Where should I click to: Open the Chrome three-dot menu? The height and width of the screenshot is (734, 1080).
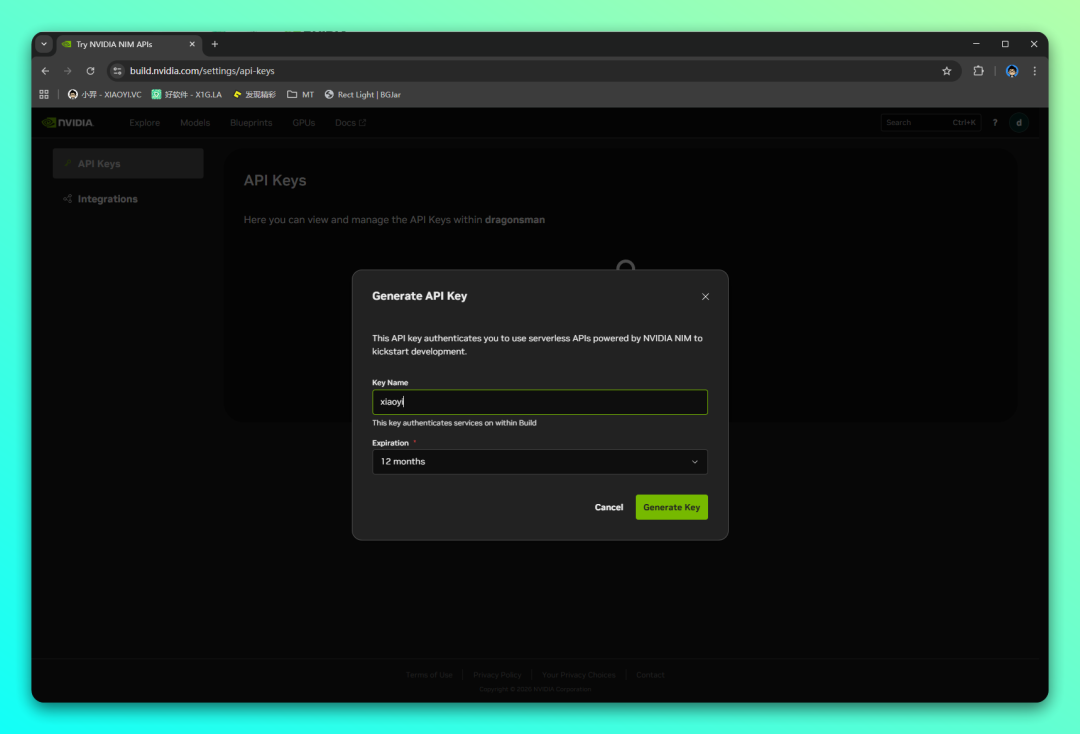1034,71
